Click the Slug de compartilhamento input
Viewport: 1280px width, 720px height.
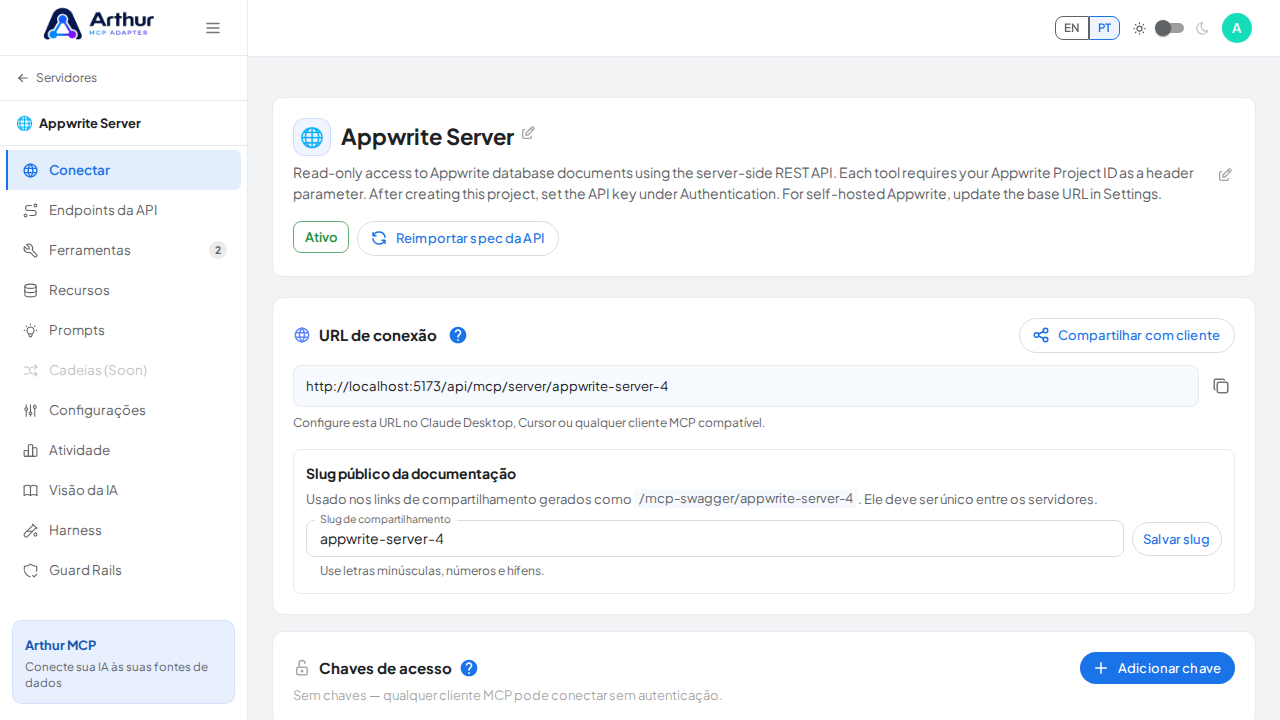pos(715,539)
